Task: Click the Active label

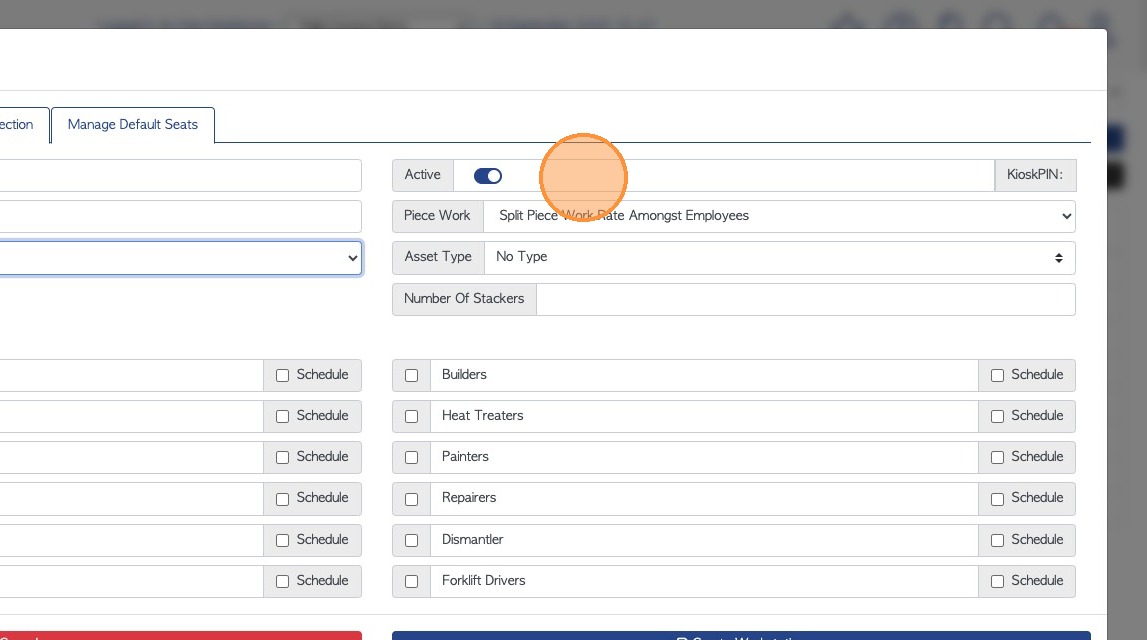Action: [422, 175]
